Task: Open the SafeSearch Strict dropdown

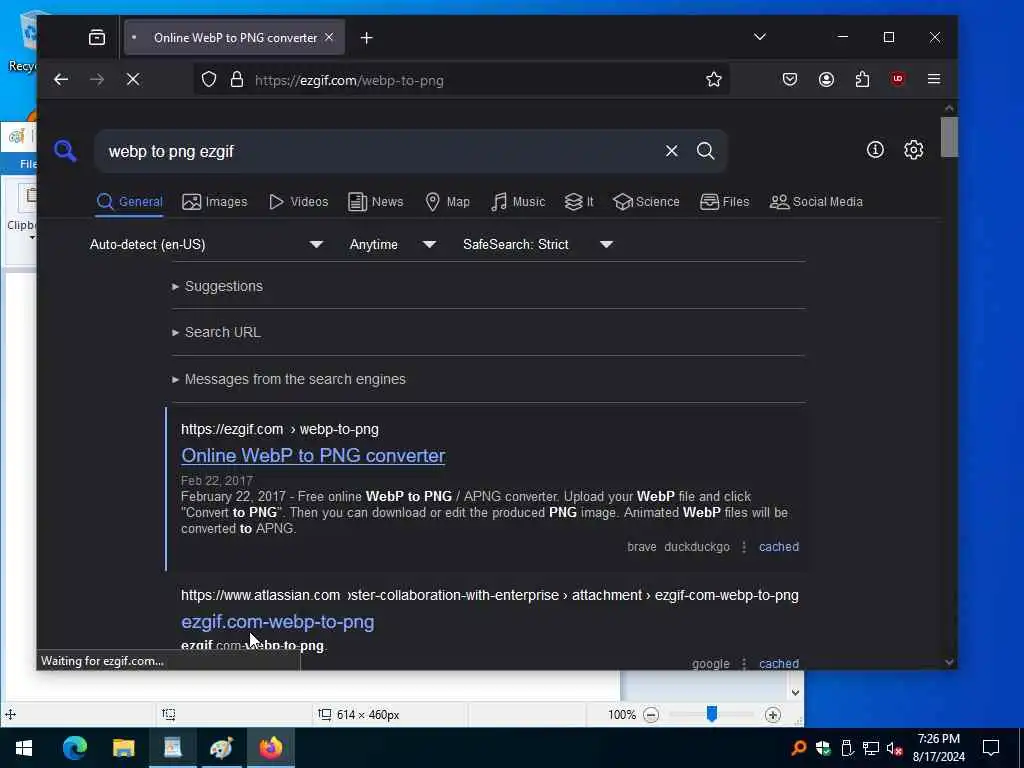Action: pyautogui.click(x=538, y=244)
